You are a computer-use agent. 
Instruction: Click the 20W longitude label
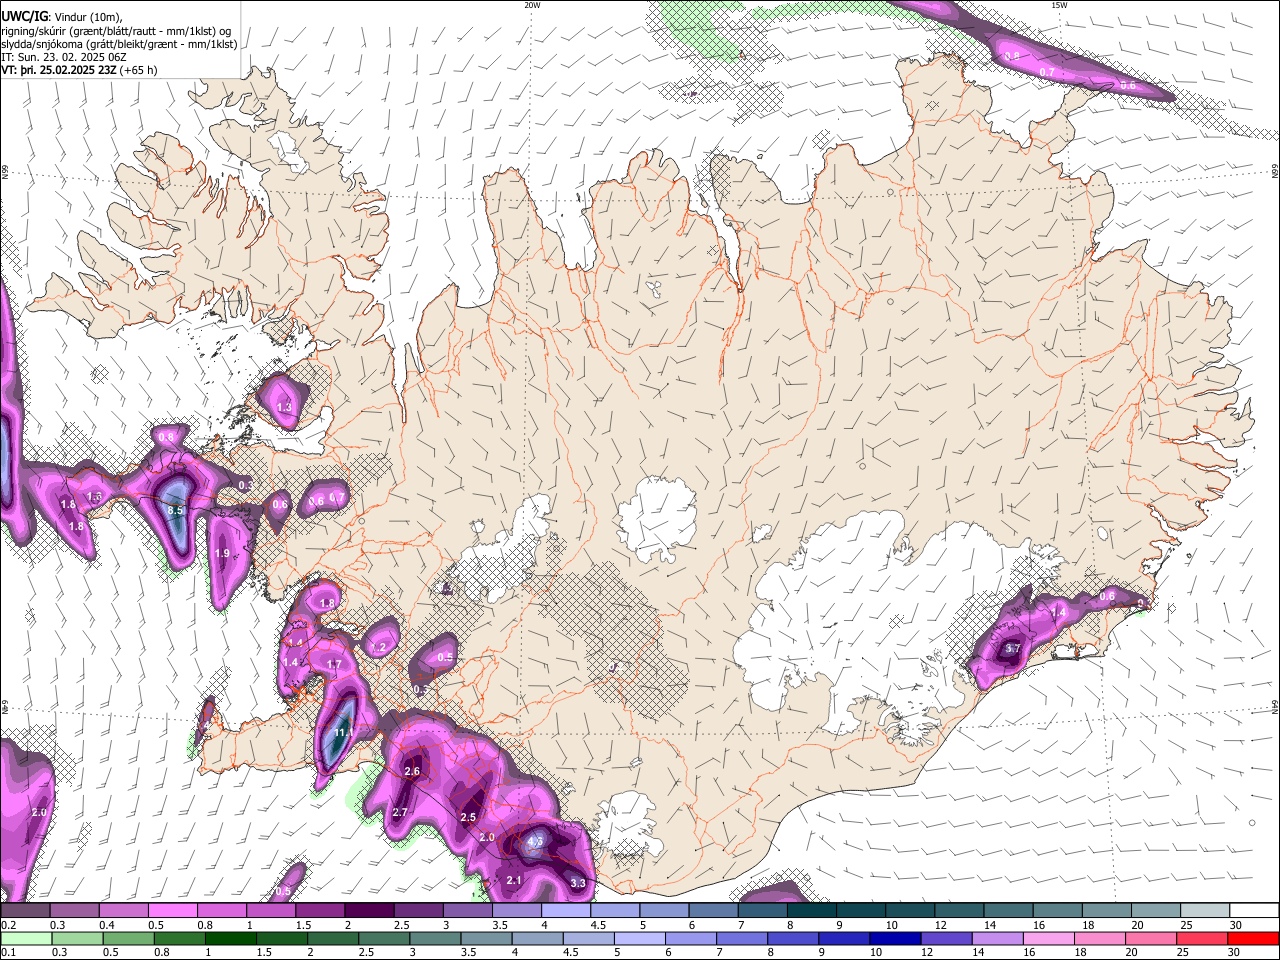[x=532, y=5]
